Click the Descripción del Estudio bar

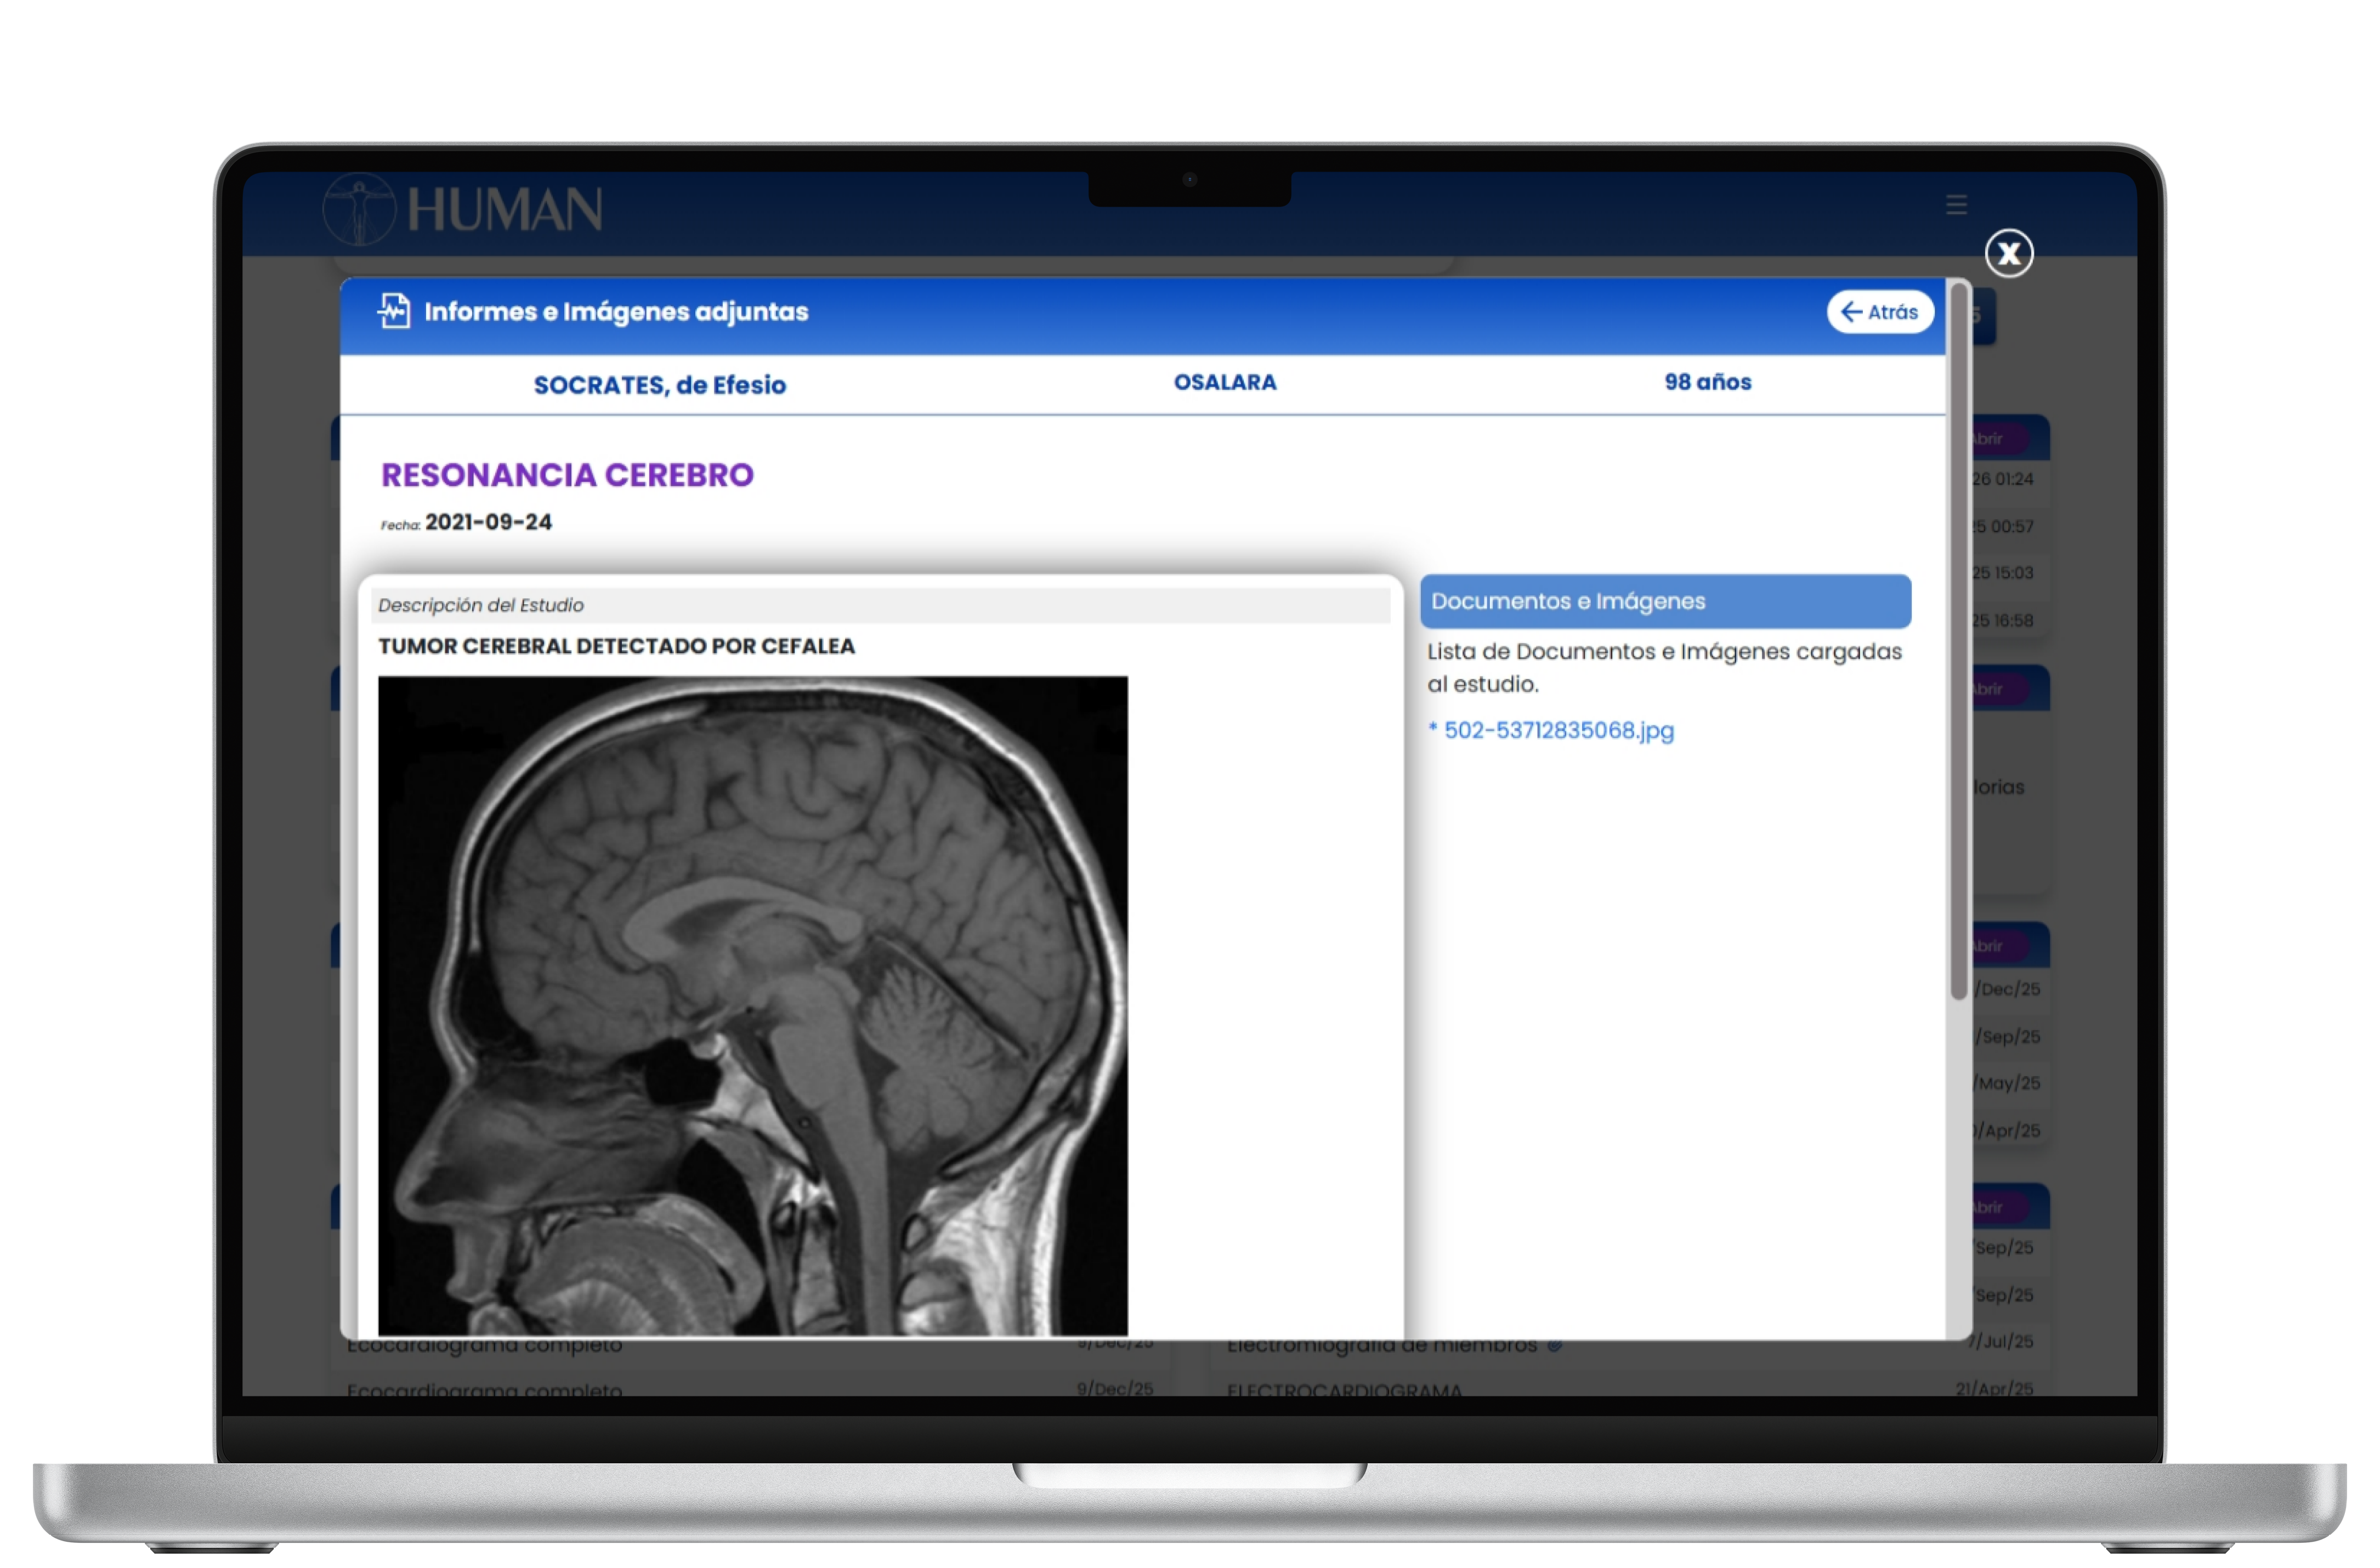880,605
